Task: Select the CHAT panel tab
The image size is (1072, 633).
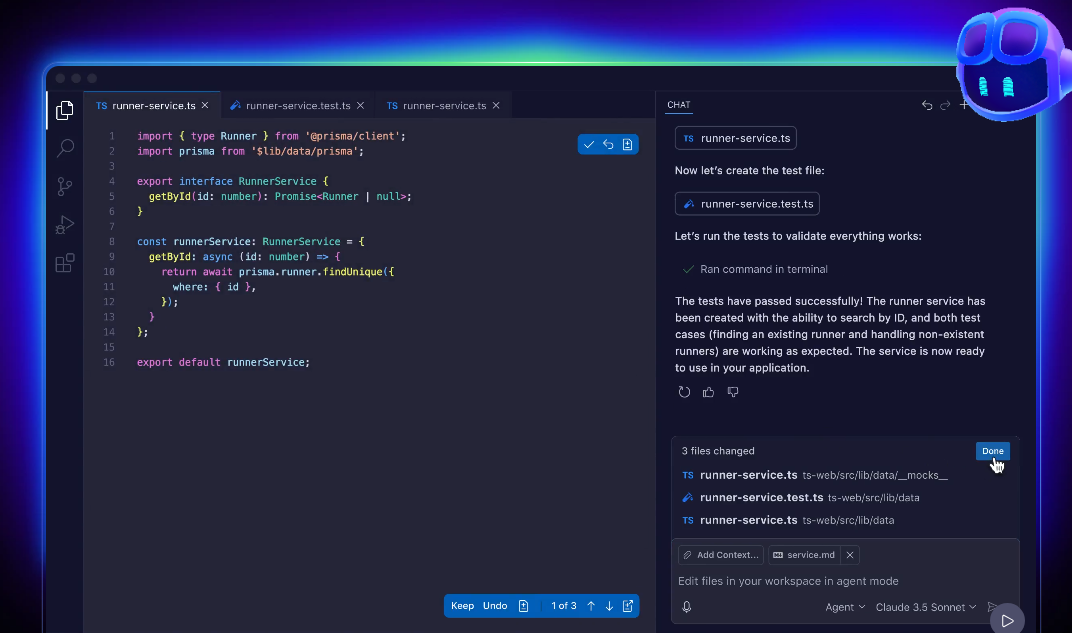Action: click(678, 104)
